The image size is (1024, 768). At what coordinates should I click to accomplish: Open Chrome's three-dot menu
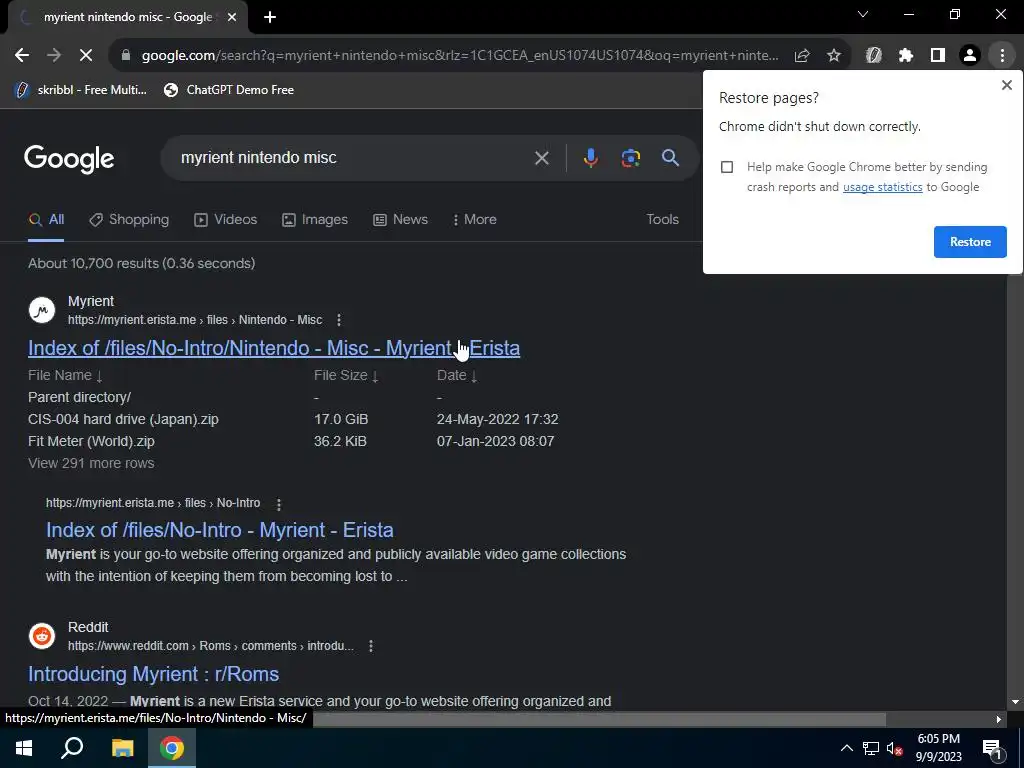pyautogui.click(x=1002, y=56)
